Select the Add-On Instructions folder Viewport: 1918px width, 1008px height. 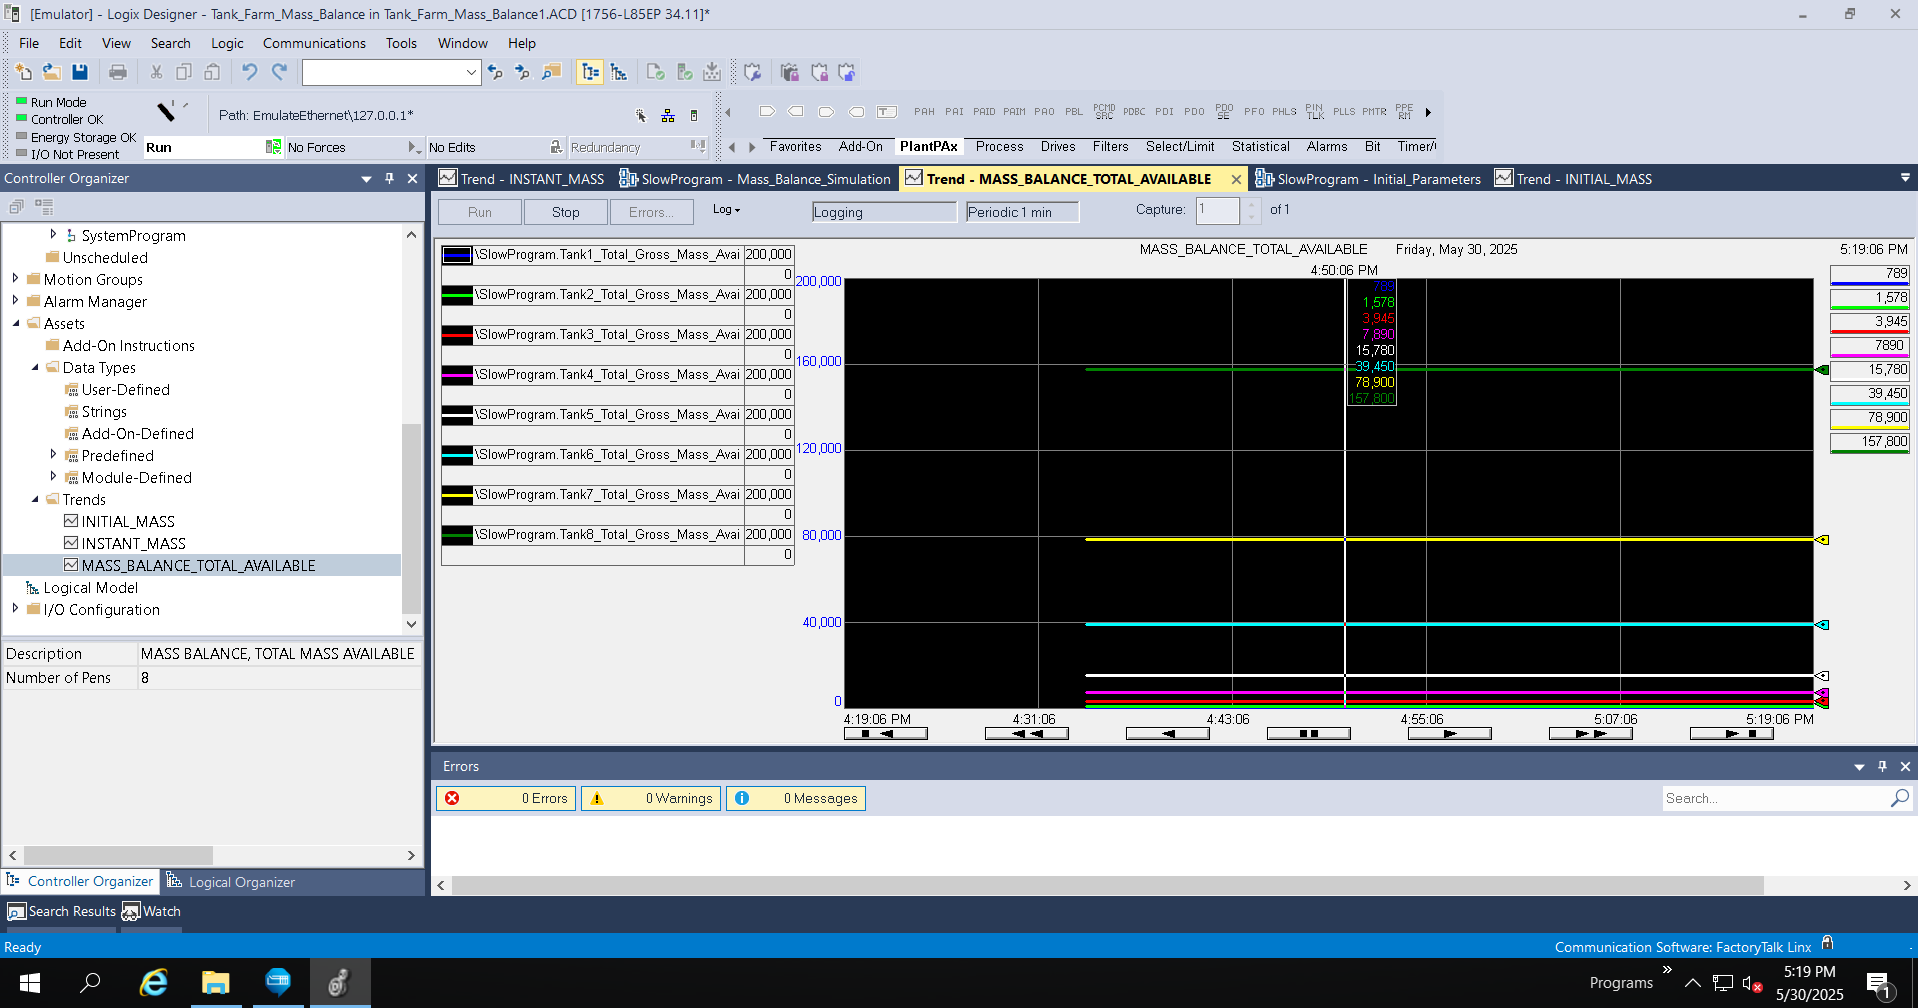click(129, 345)
